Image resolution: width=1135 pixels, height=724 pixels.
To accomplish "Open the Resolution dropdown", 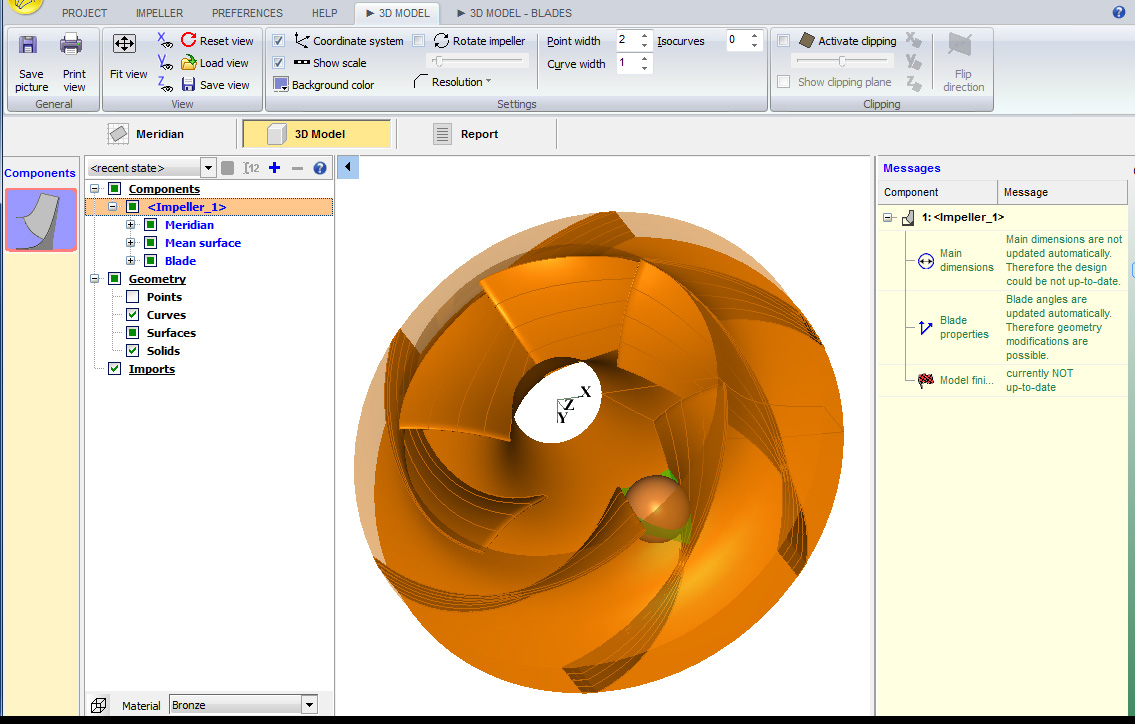I will pyautogui.click(x=461, y=82).
